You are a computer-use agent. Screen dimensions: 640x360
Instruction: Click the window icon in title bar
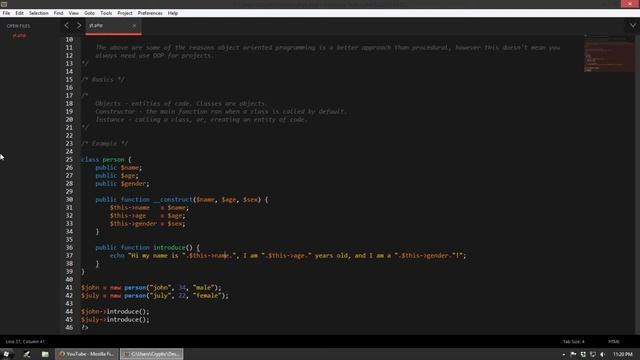4,4
